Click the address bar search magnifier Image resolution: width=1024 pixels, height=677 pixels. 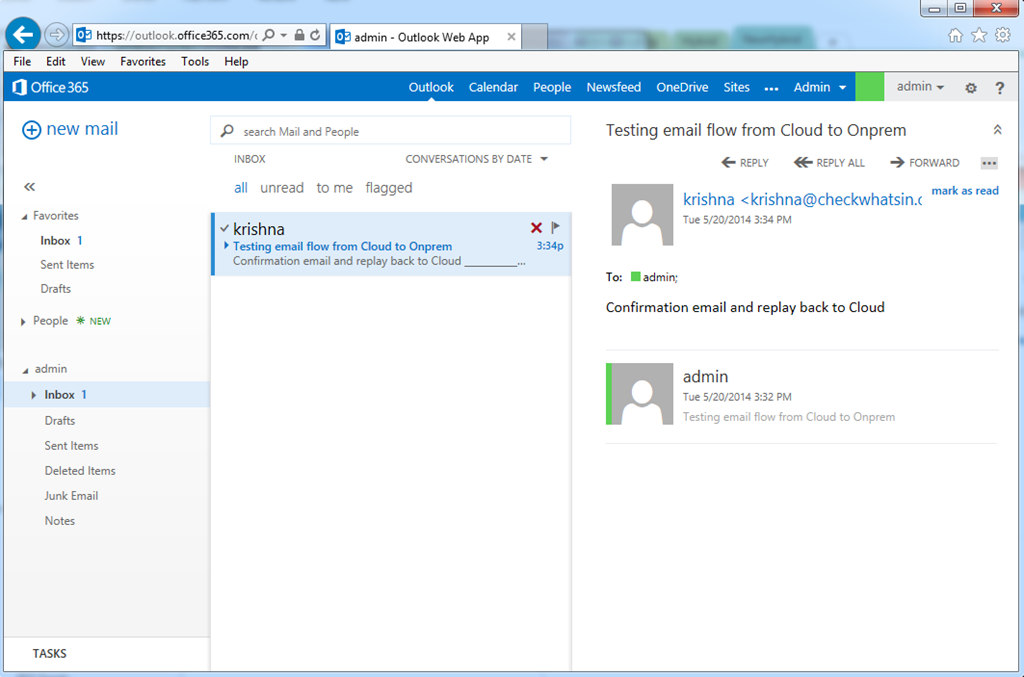[x=268, y=35]
